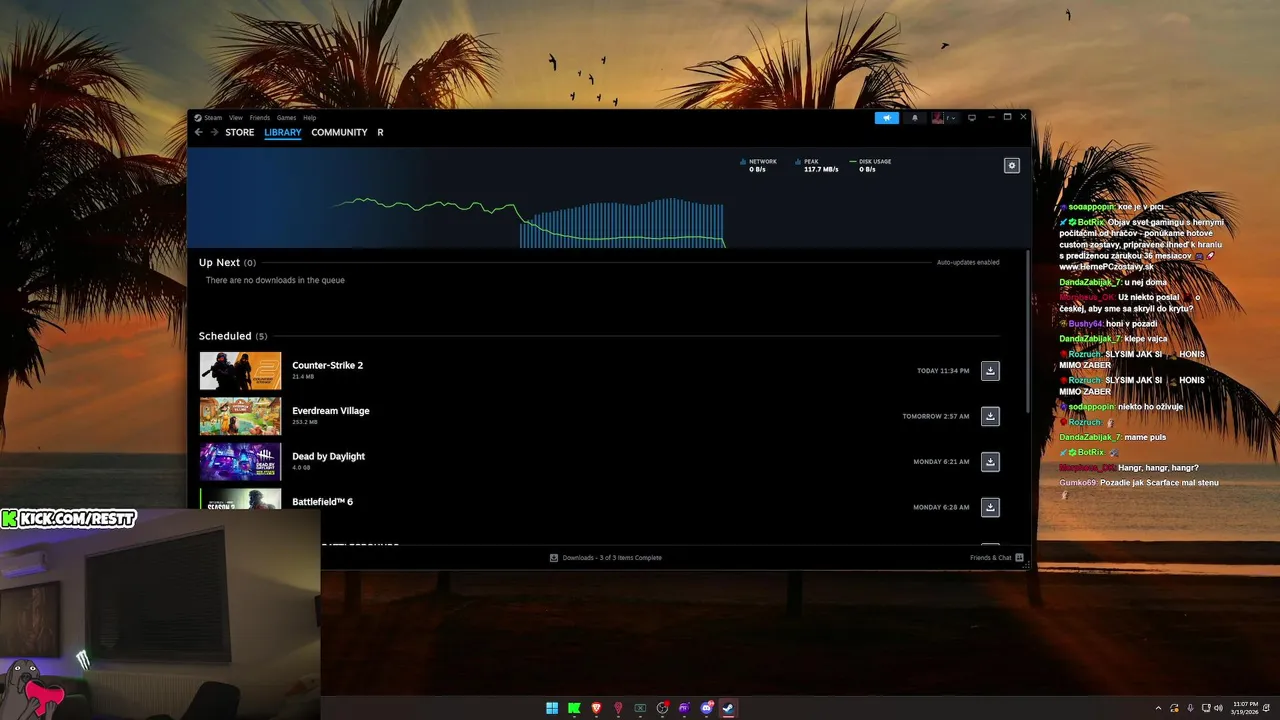Open the Games menu

286,118
